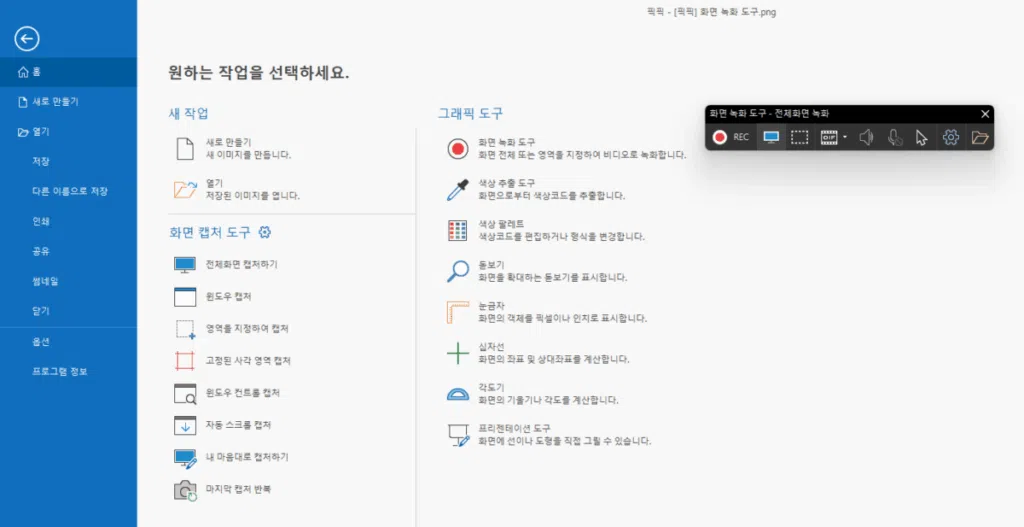Open recorder settings gear icon
Screen dimensions: 1024x527
point(951,137)
